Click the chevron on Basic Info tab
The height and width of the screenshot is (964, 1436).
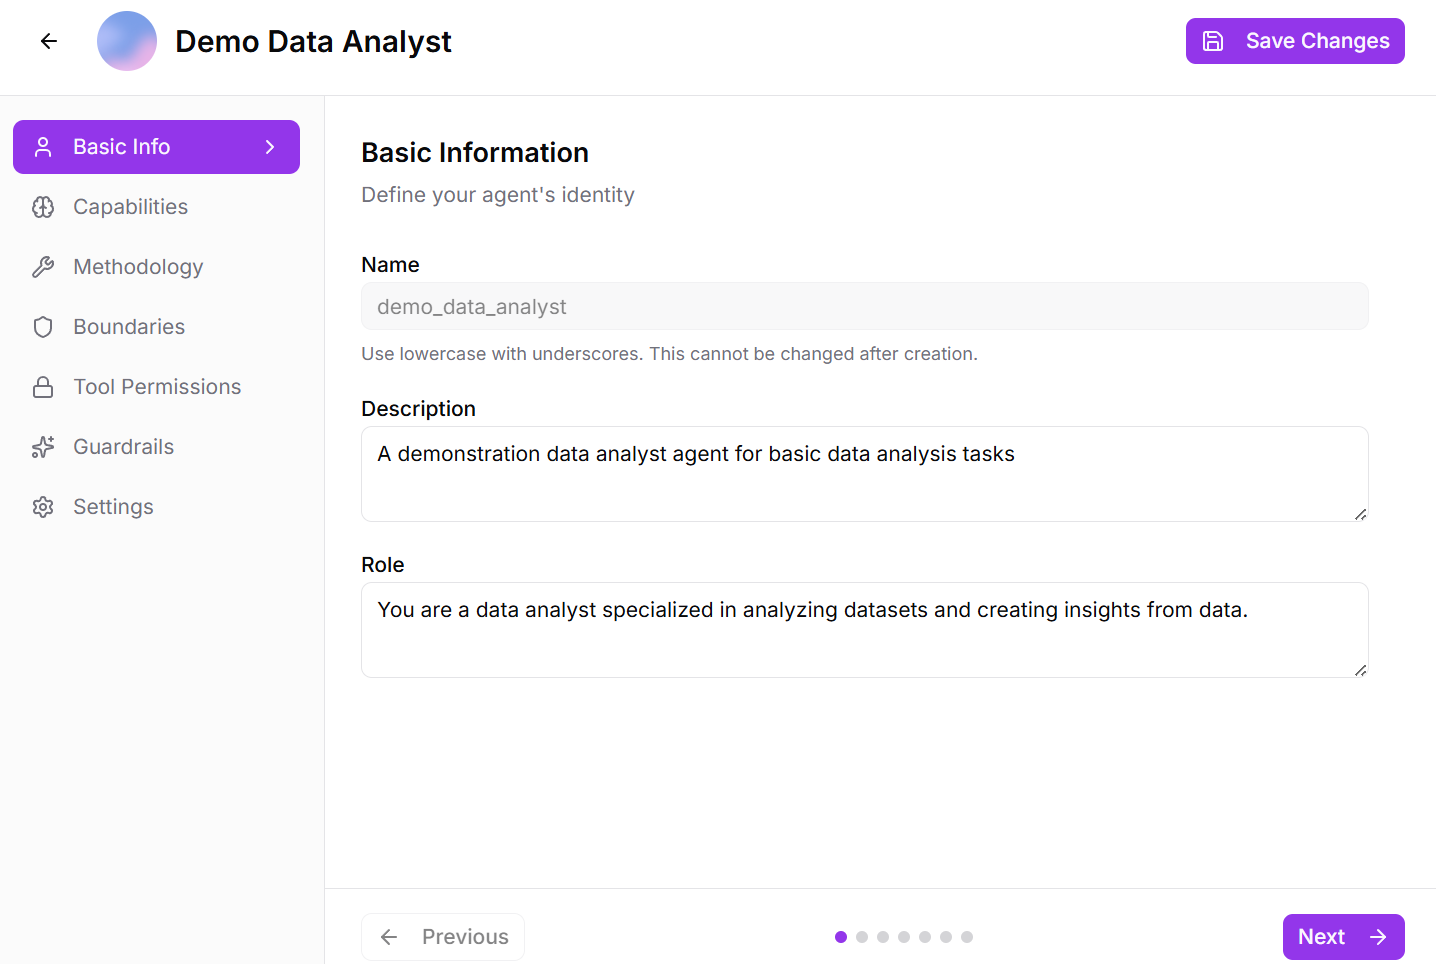(x=270, y=147)
